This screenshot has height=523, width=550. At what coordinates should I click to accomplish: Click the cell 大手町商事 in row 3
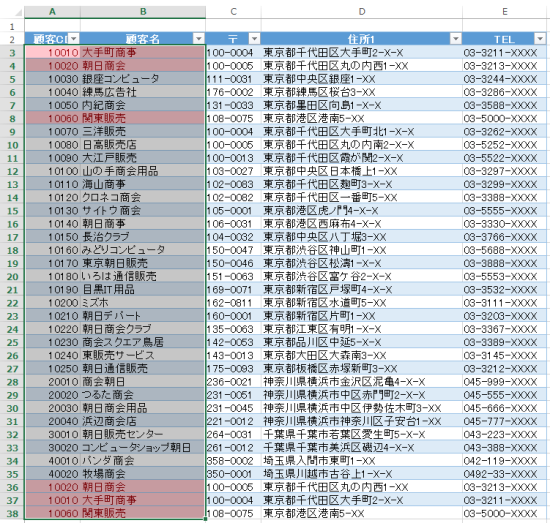(143, 52)
